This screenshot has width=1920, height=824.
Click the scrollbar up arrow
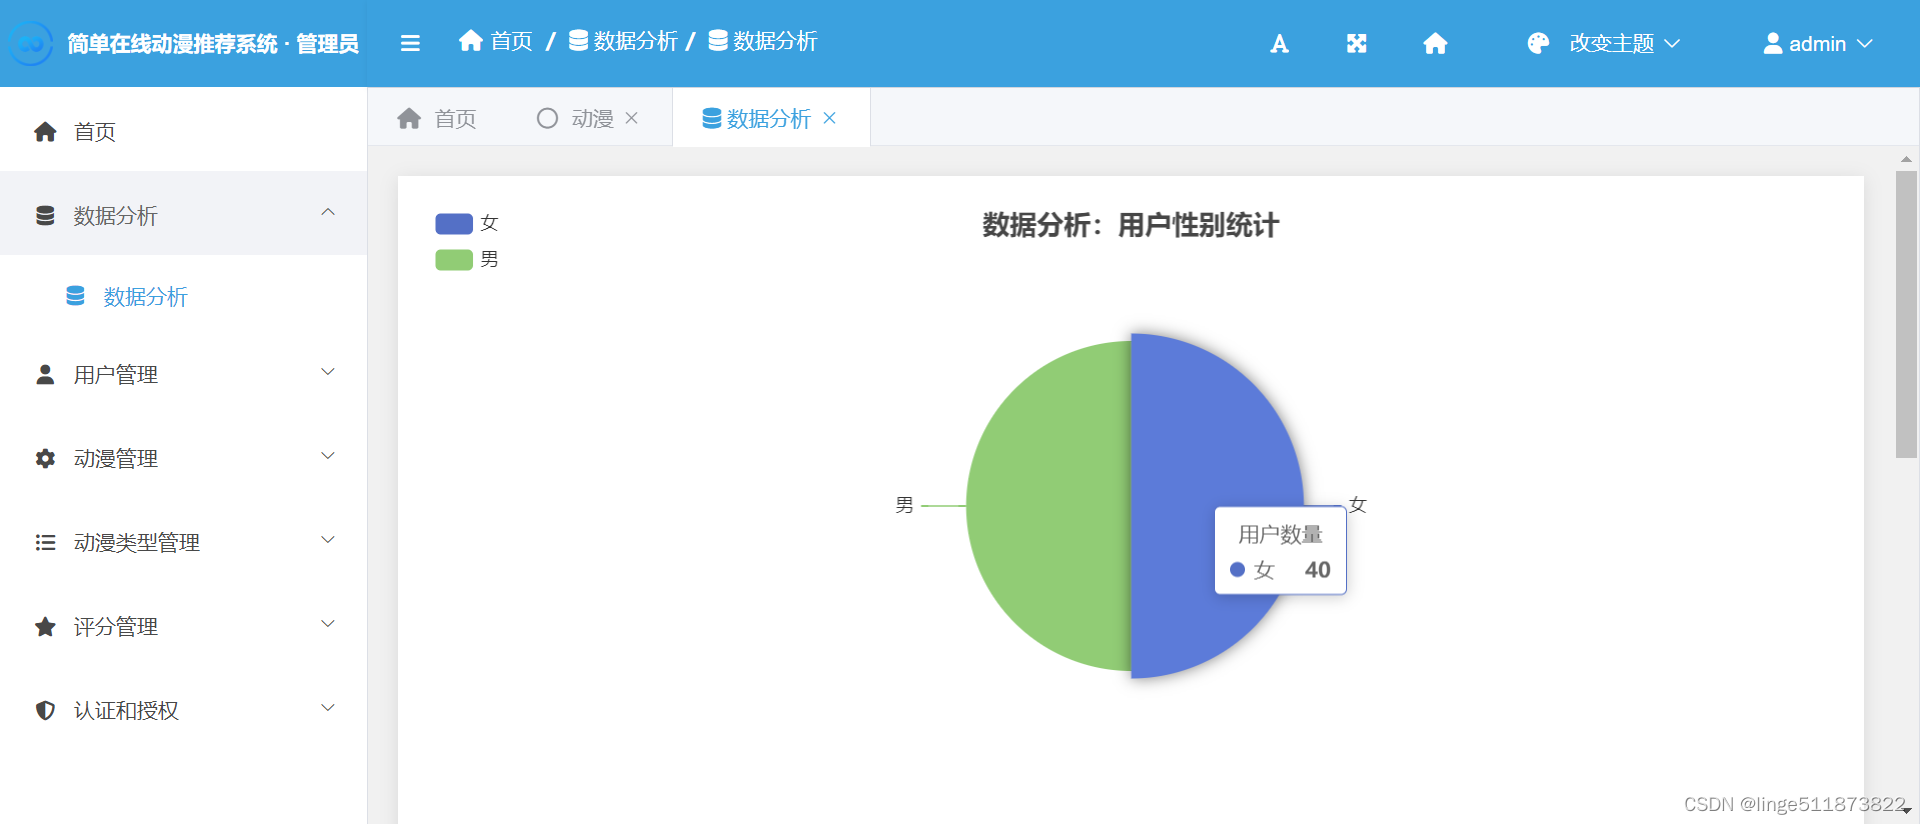pos(1906,159)
